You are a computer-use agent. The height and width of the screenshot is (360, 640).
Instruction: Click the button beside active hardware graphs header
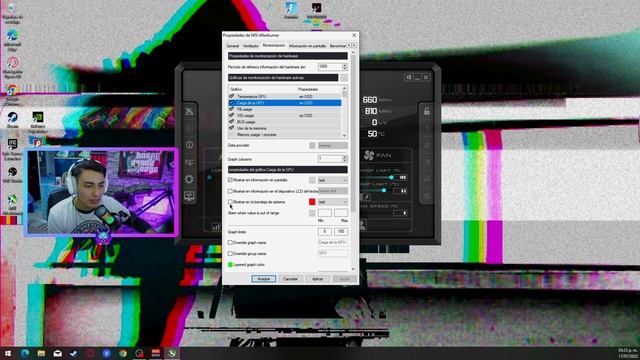point(344,78)
